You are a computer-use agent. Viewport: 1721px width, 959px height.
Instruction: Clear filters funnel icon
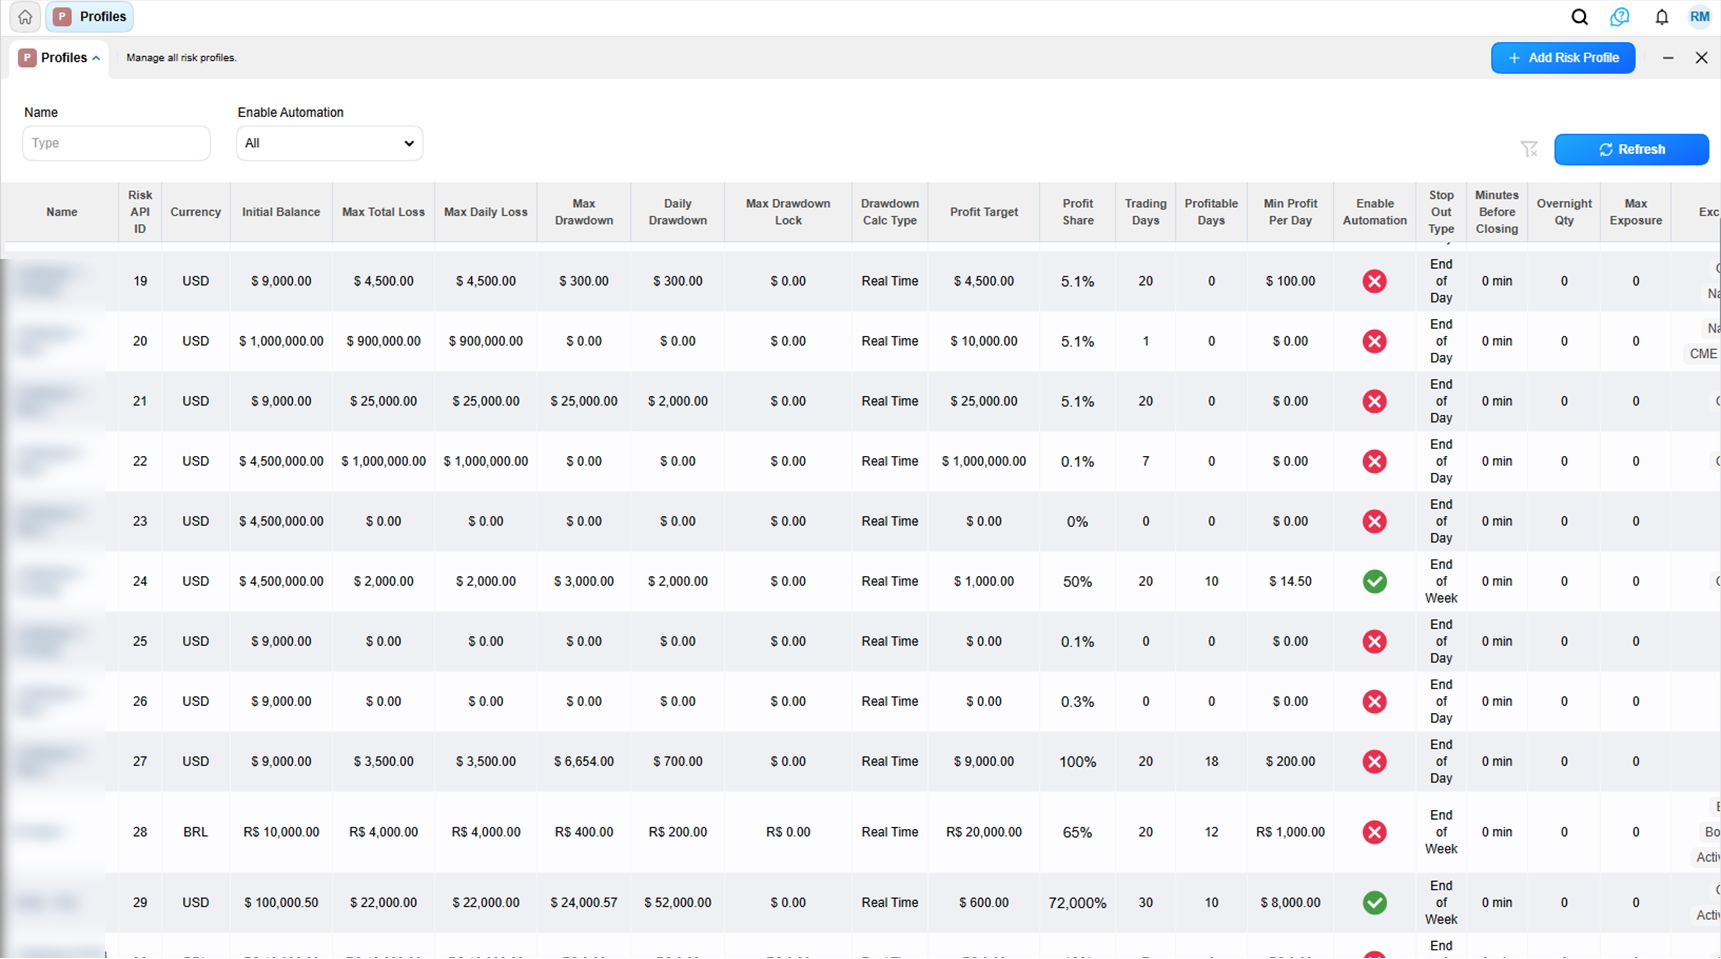(1529, 149)
